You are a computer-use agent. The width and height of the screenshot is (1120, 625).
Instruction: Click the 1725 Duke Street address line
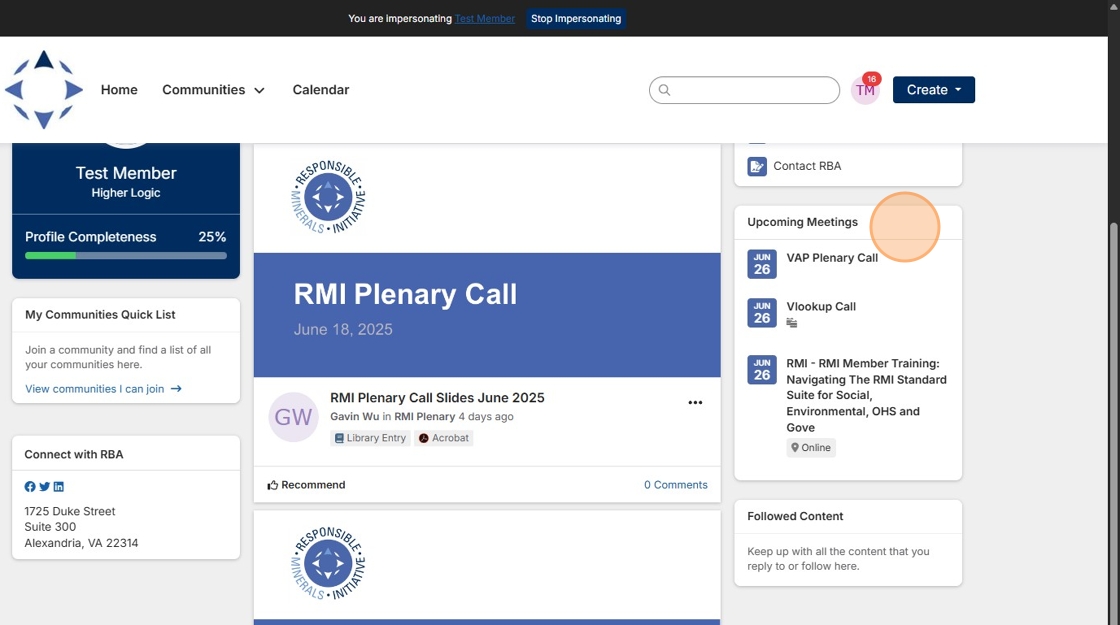pos(69,511)
